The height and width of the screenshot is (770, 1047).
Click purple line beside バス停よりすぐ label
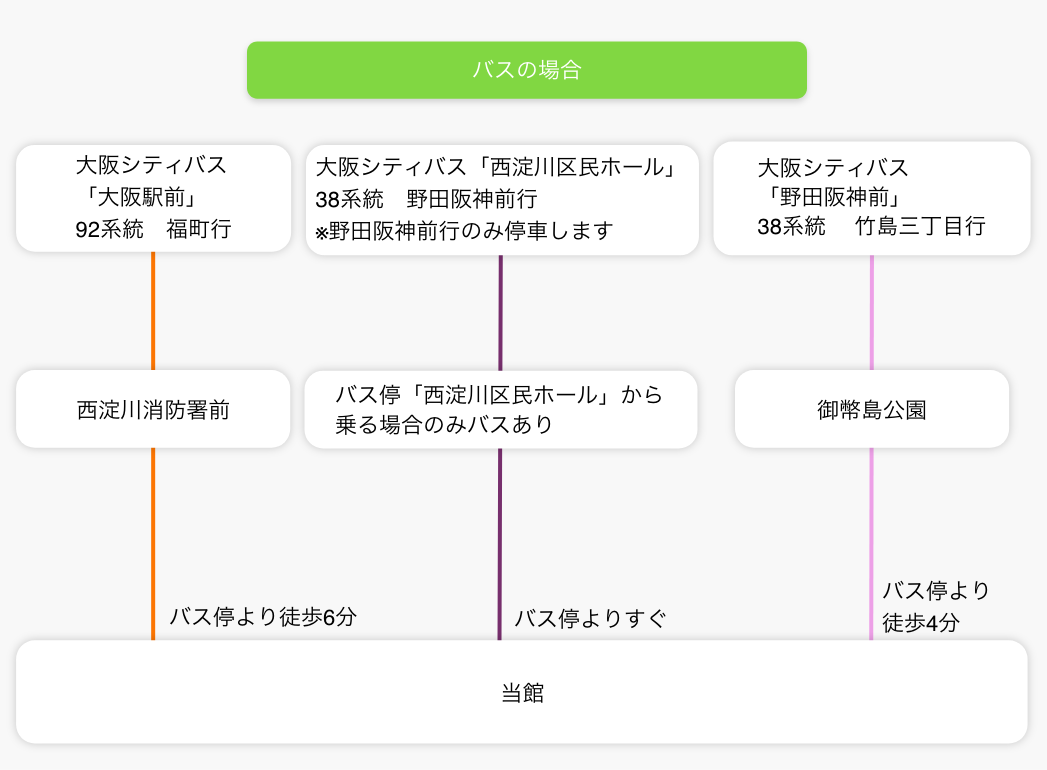coord(500,600)
